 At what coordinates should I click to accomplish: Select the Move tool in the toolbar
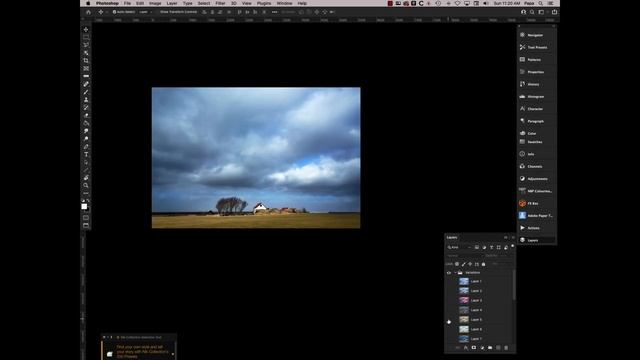[x=86, y=29]
